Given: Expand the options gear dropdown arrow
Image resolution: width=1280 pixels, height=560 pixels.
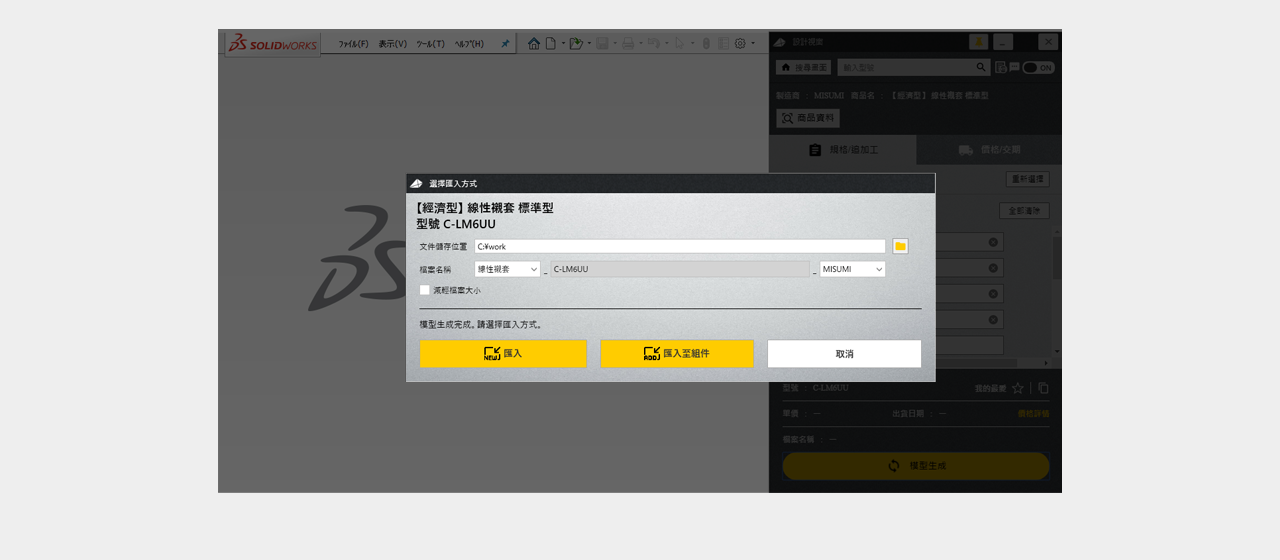Looking at the screenshot, I should click(752, 44).
